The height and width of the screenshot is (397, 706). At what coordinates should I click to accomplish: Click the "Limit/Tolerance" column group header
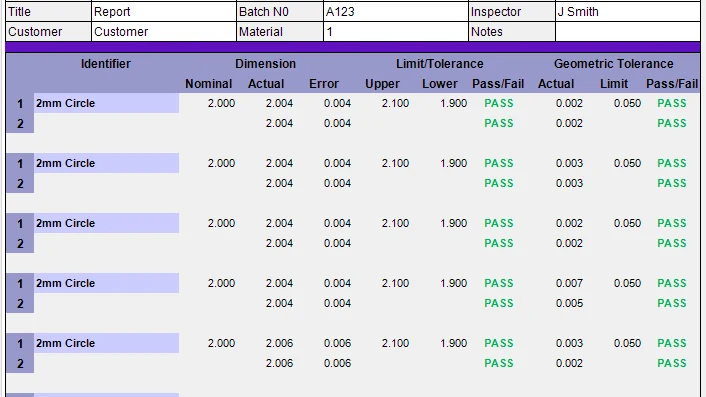[439, 64]
